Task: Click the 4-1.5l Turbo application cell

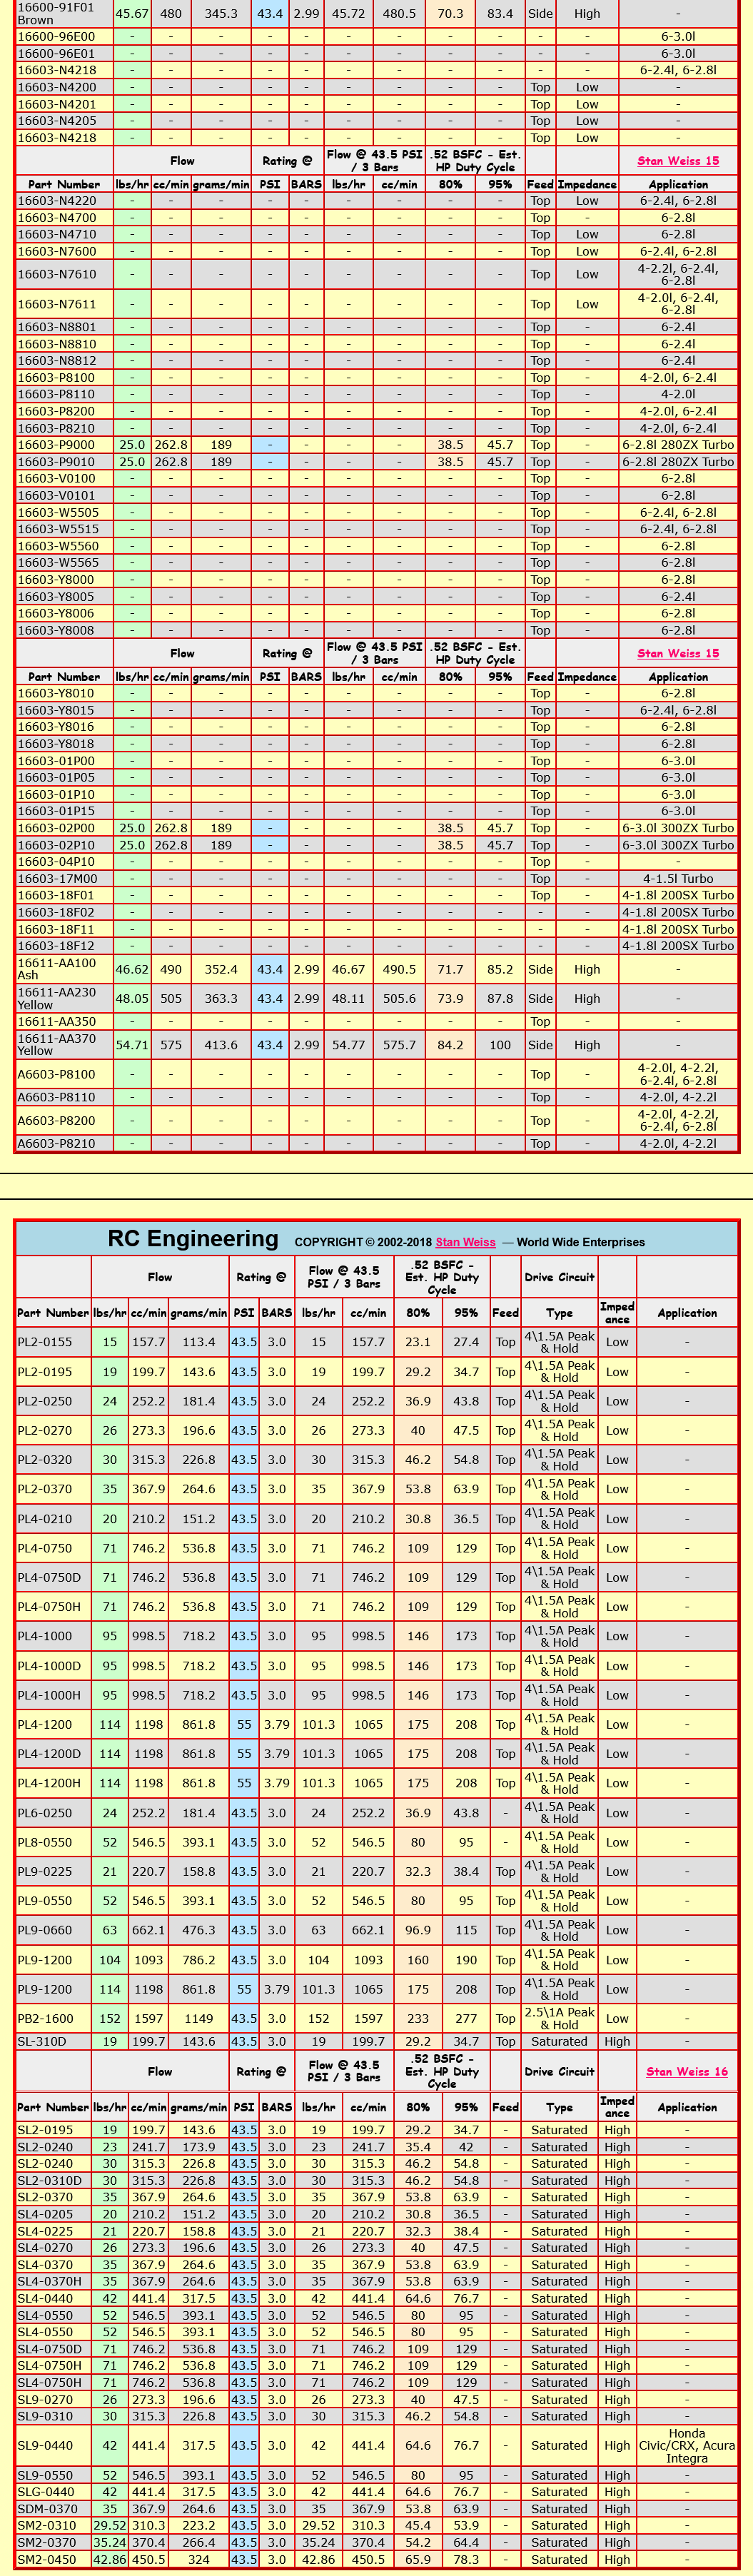Action: (677, 879)
